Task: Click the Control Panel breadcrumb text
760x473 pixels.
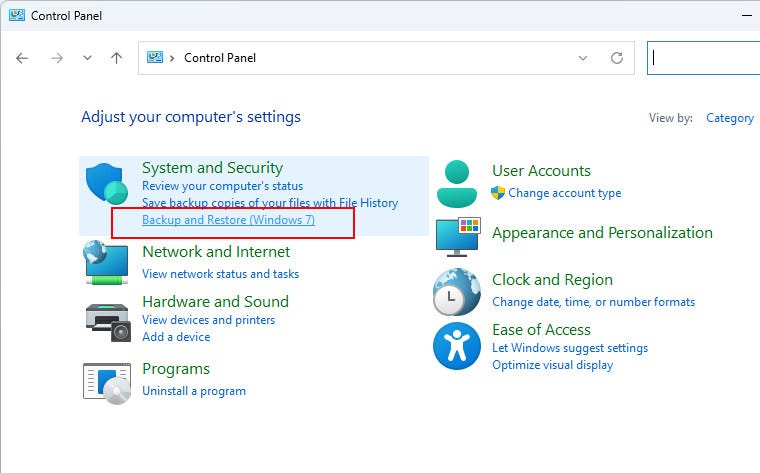Action: pos(220,58)
